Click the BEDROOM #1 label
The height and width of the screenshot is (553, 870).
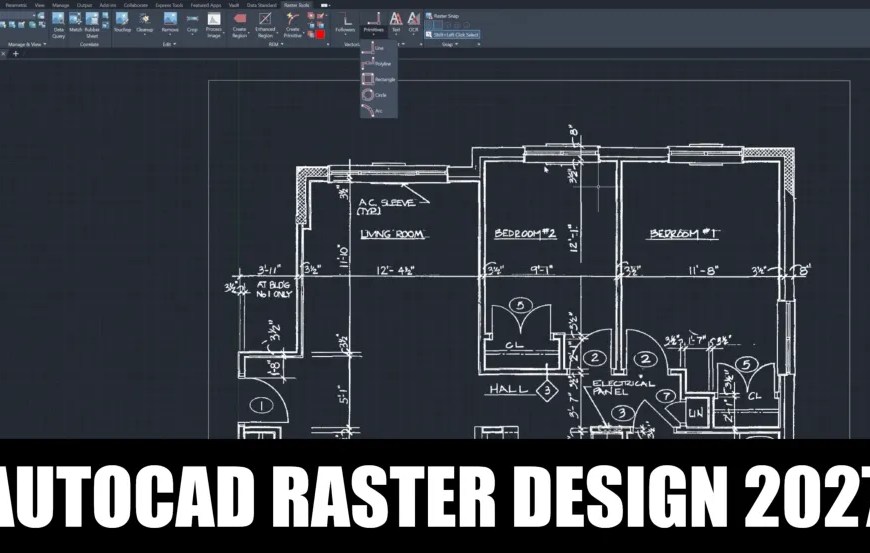(684, 234)
